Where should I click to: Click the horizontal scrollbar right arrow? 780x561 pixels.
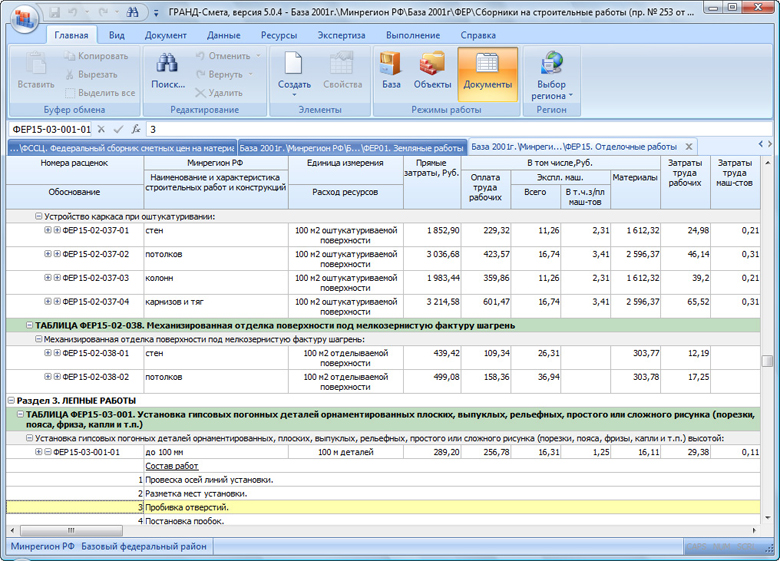[x=754, y=531]
